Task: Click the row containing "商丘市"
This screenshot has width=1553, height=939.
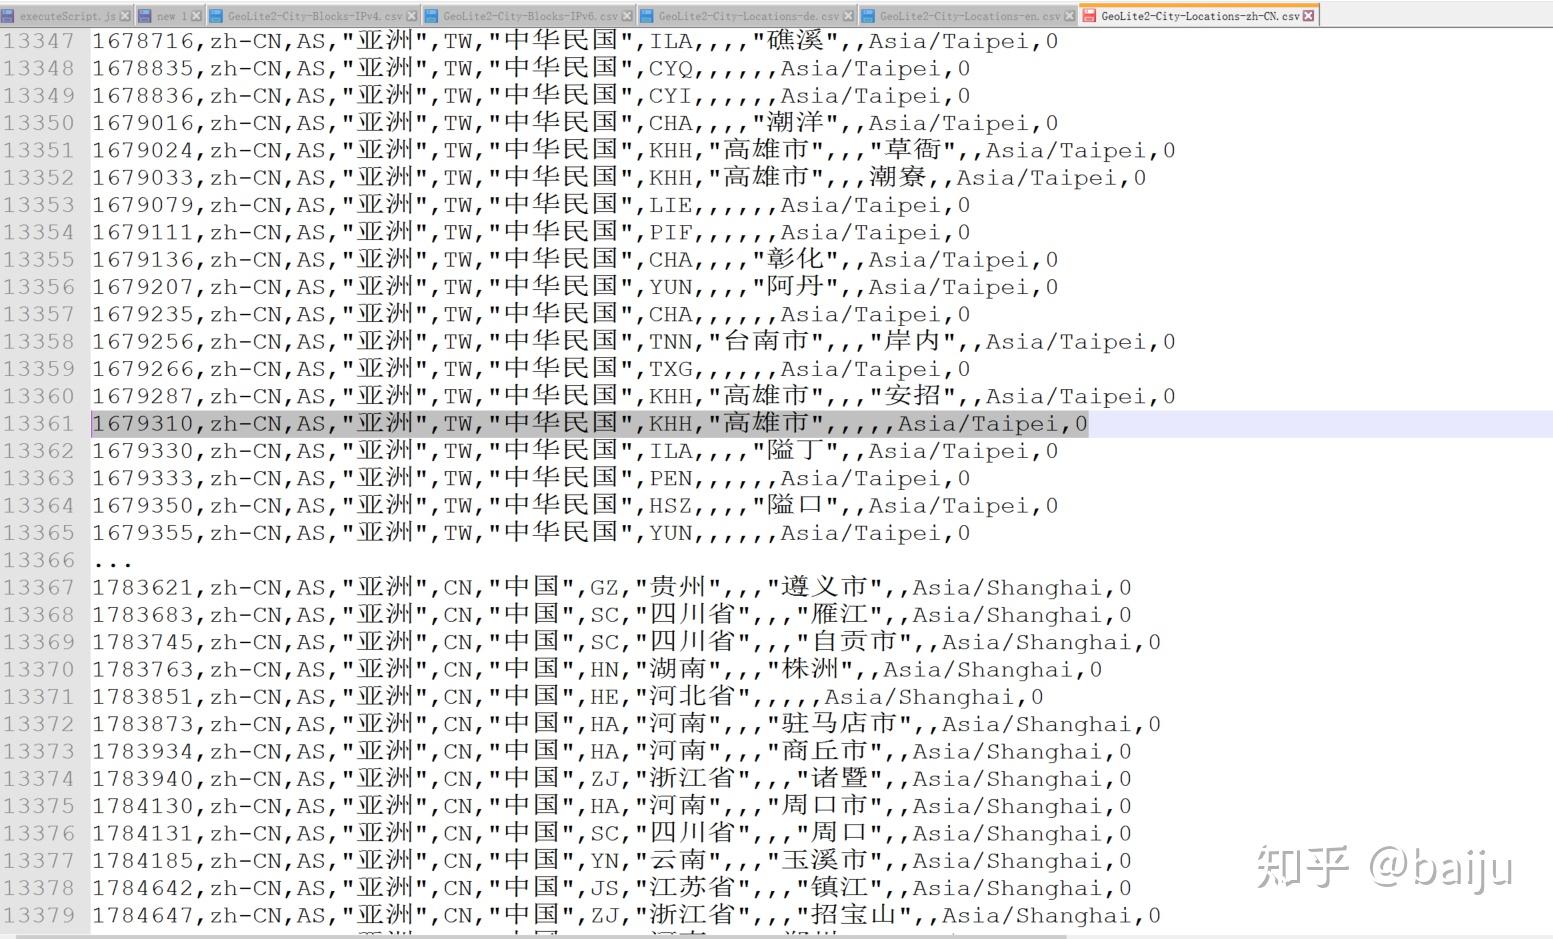Action: (612, 752)
